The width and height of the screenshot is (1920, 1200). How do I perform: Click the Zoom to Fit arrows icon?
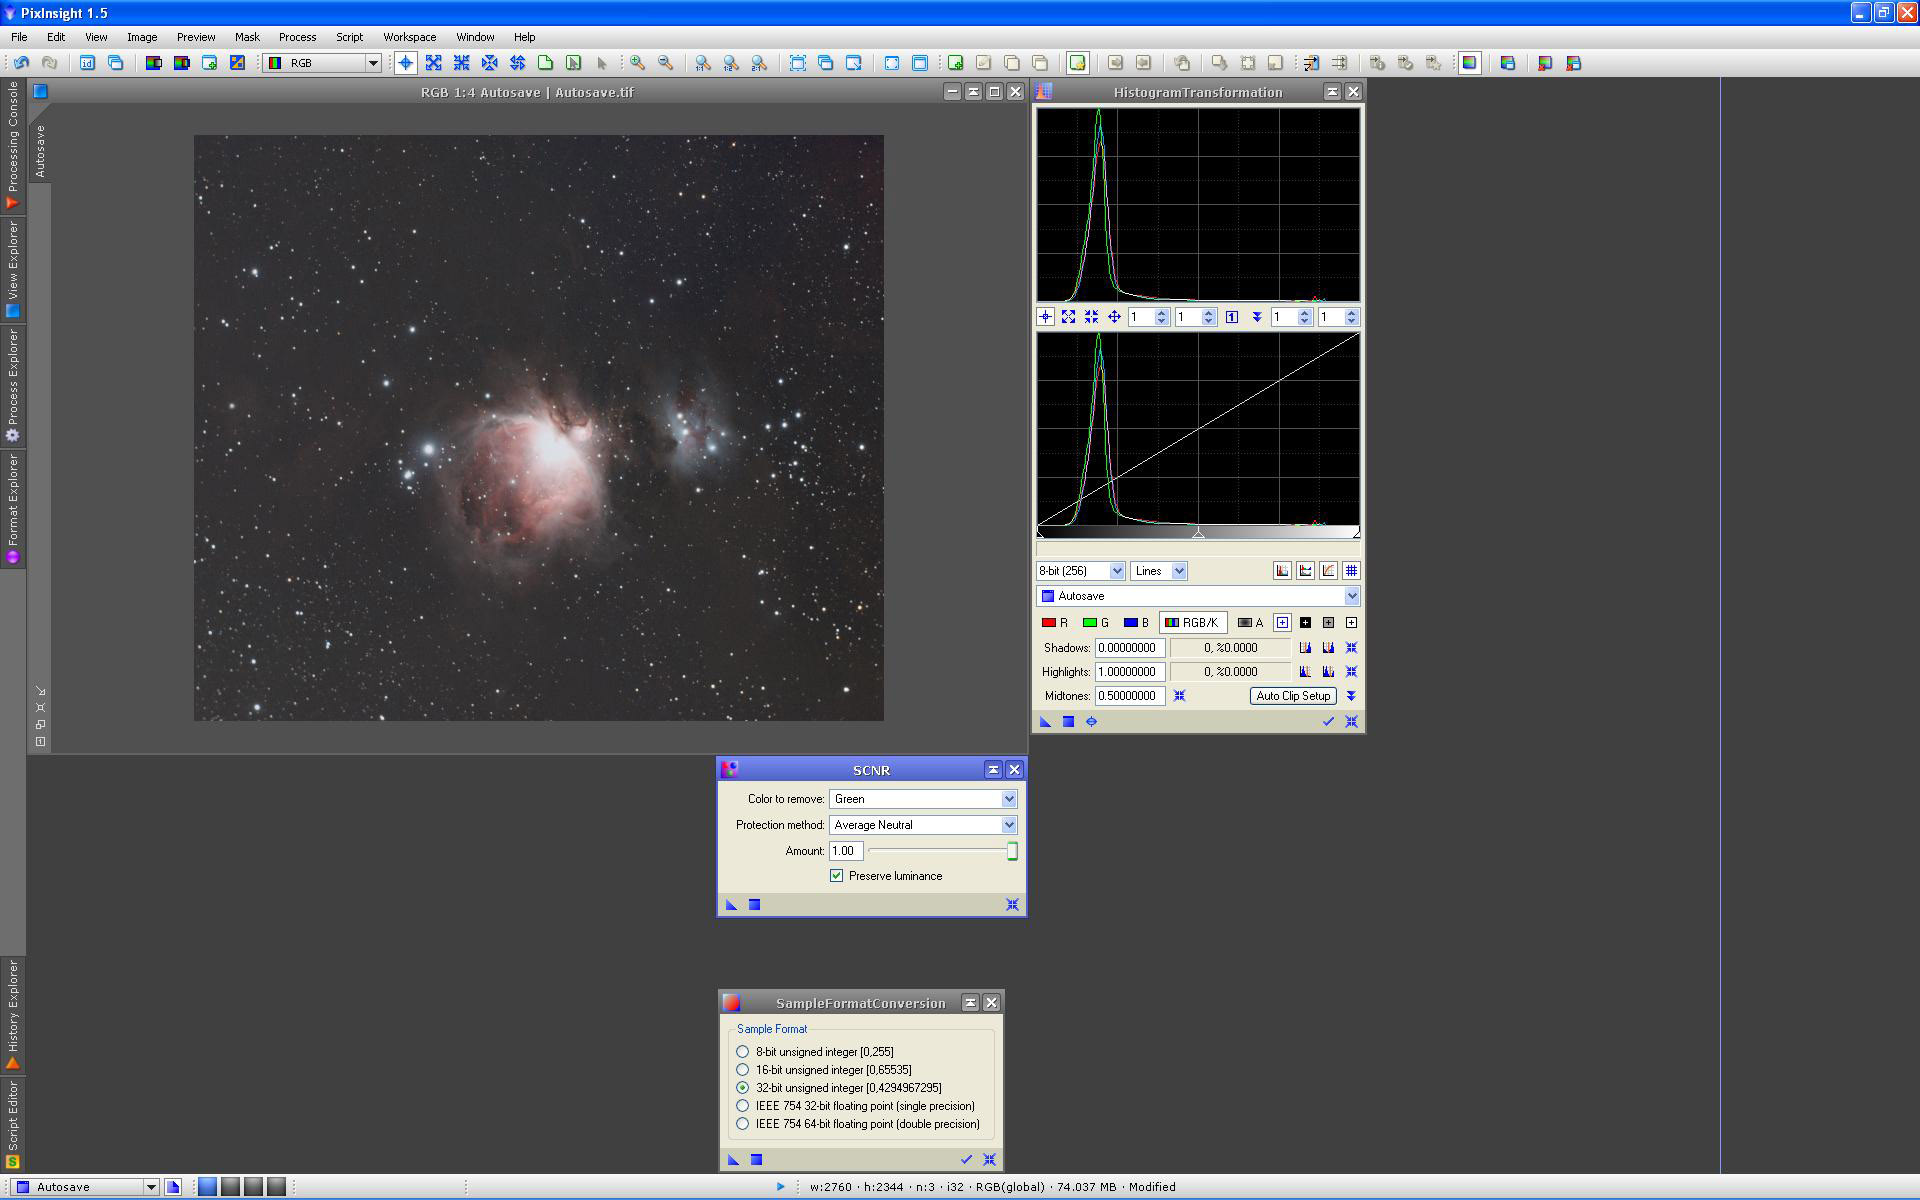433,63
